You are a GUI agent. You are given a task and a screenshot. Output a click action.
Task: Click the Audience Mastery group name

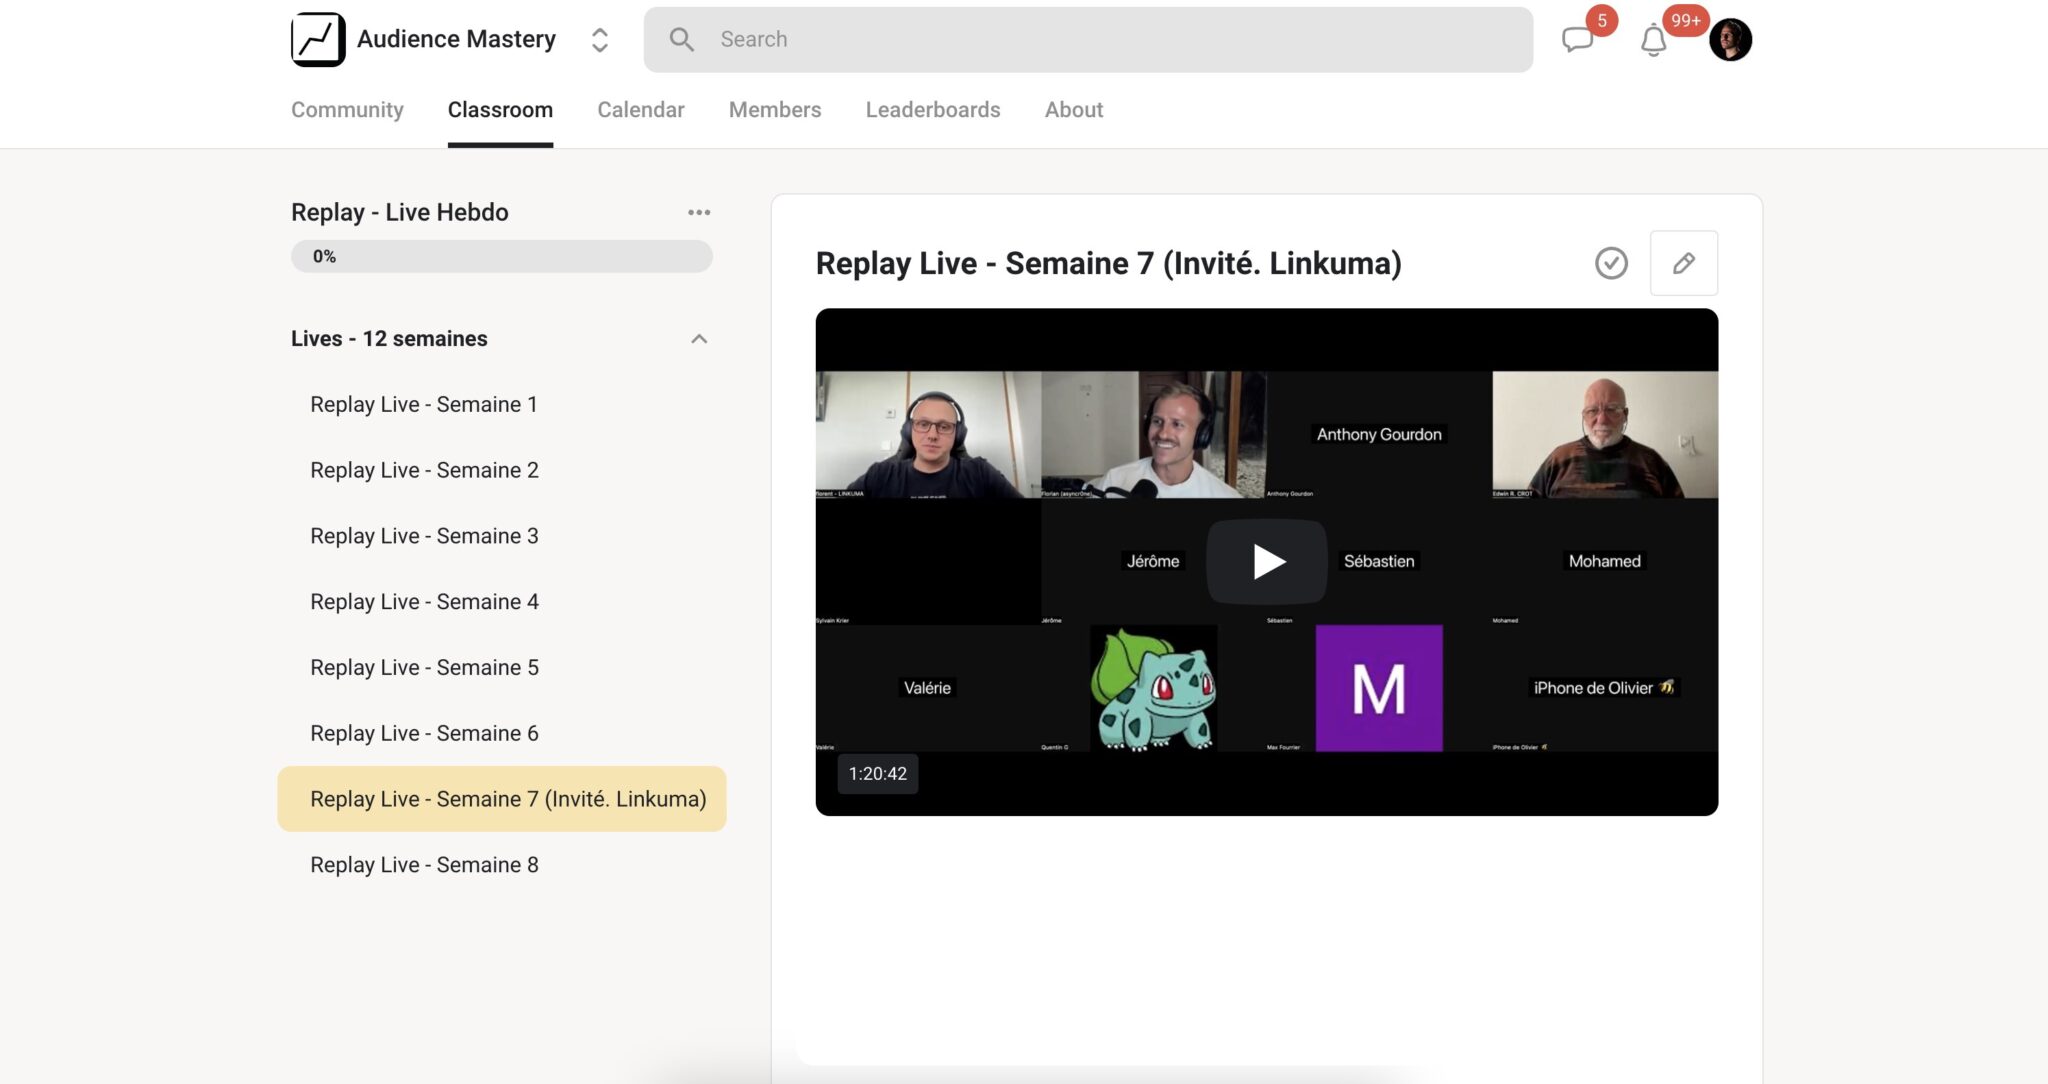pyautogui.click(x=456, y=39)
